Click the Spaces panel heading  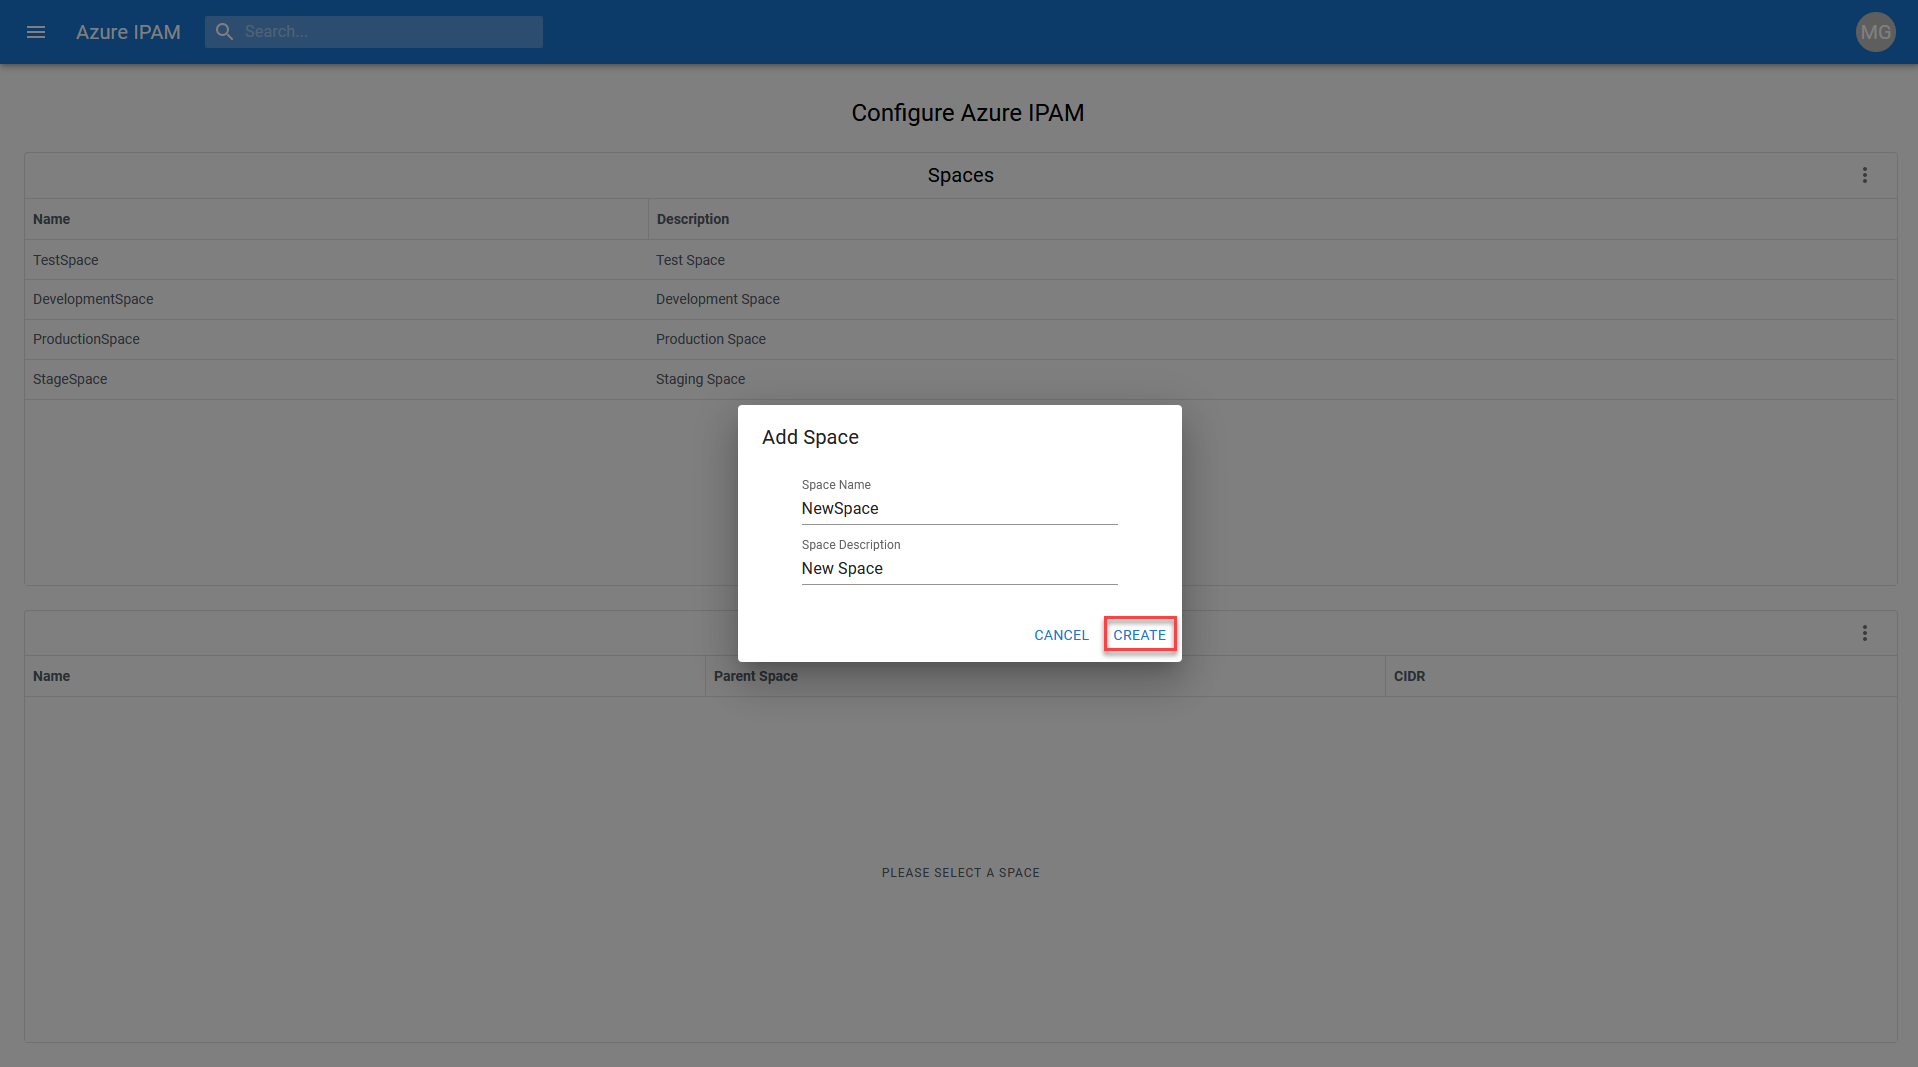tap(960, 175)
